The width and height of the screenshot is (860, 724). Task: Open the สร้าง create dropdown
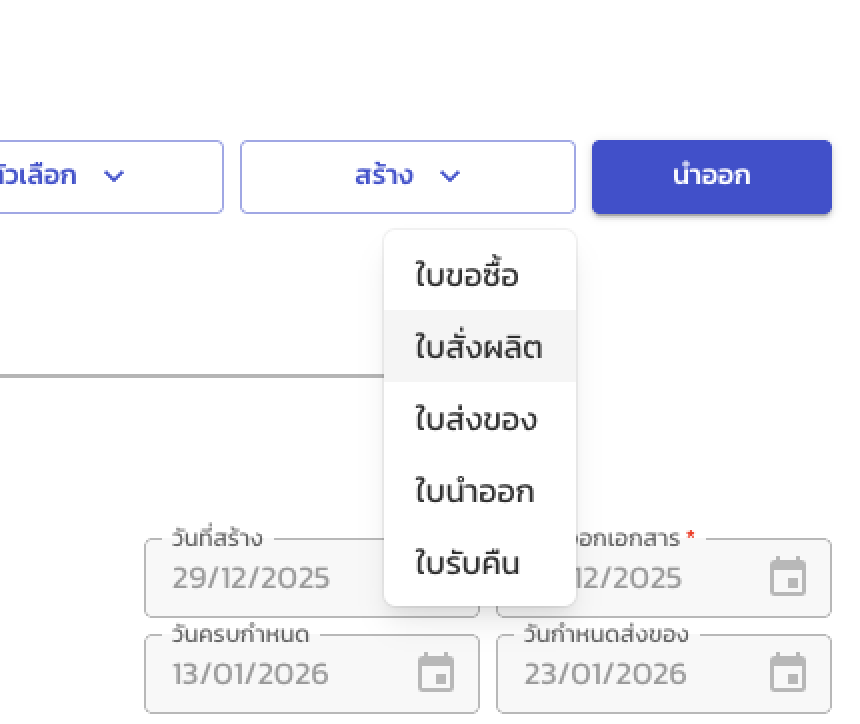click(407, 177)
